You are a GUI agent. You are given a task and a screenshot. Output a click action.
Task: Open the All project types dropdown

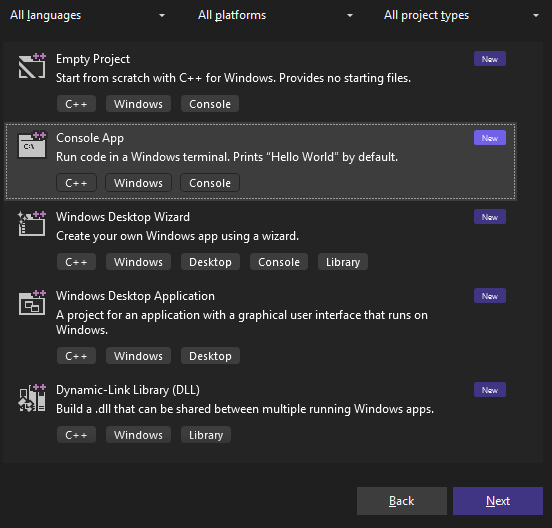coord(462,15)
